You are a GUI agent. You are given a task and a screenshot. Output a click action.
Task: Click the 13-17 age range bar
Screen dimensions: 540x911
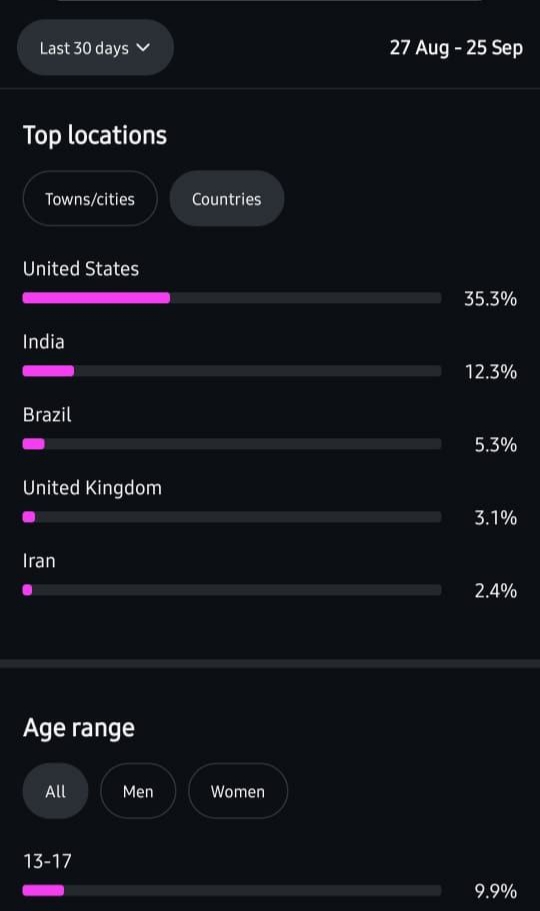pyautogui.click(x=232, y=891)
